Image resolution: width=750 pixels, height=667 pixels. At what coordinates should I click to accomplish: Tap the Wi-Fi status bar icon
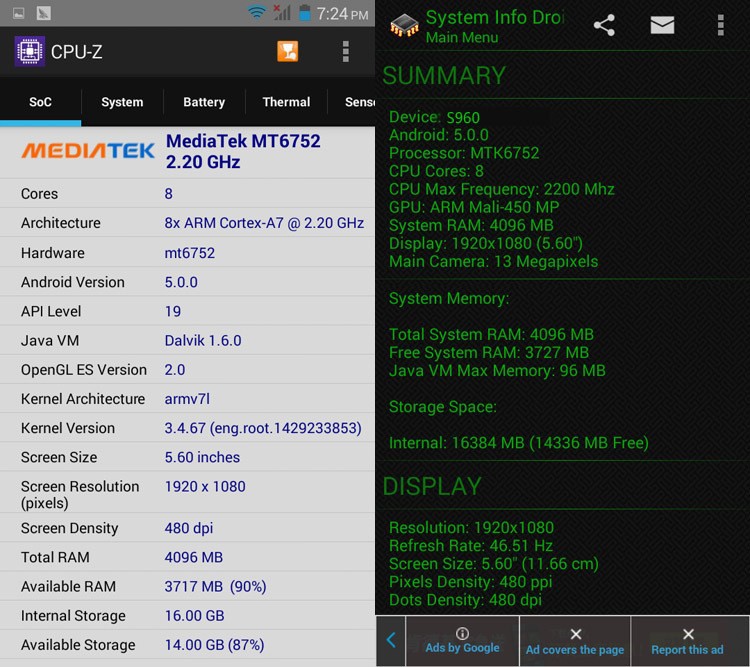(257, 13)
